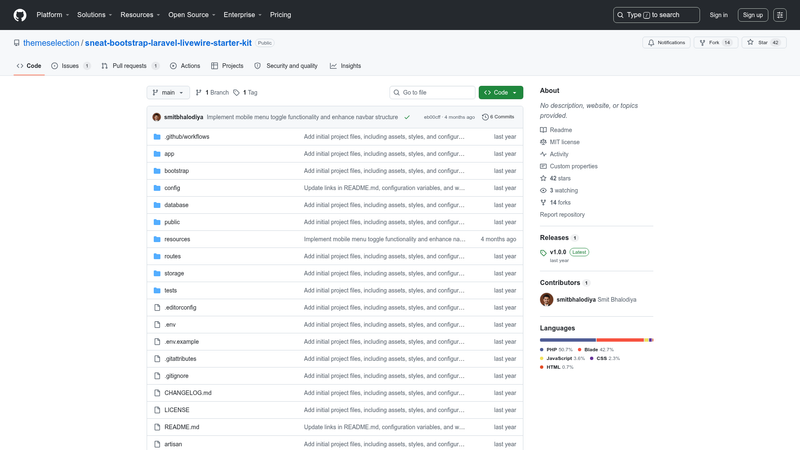Open the themeselection owner link
Screen dimensions: 800x450
click(51, 43)
